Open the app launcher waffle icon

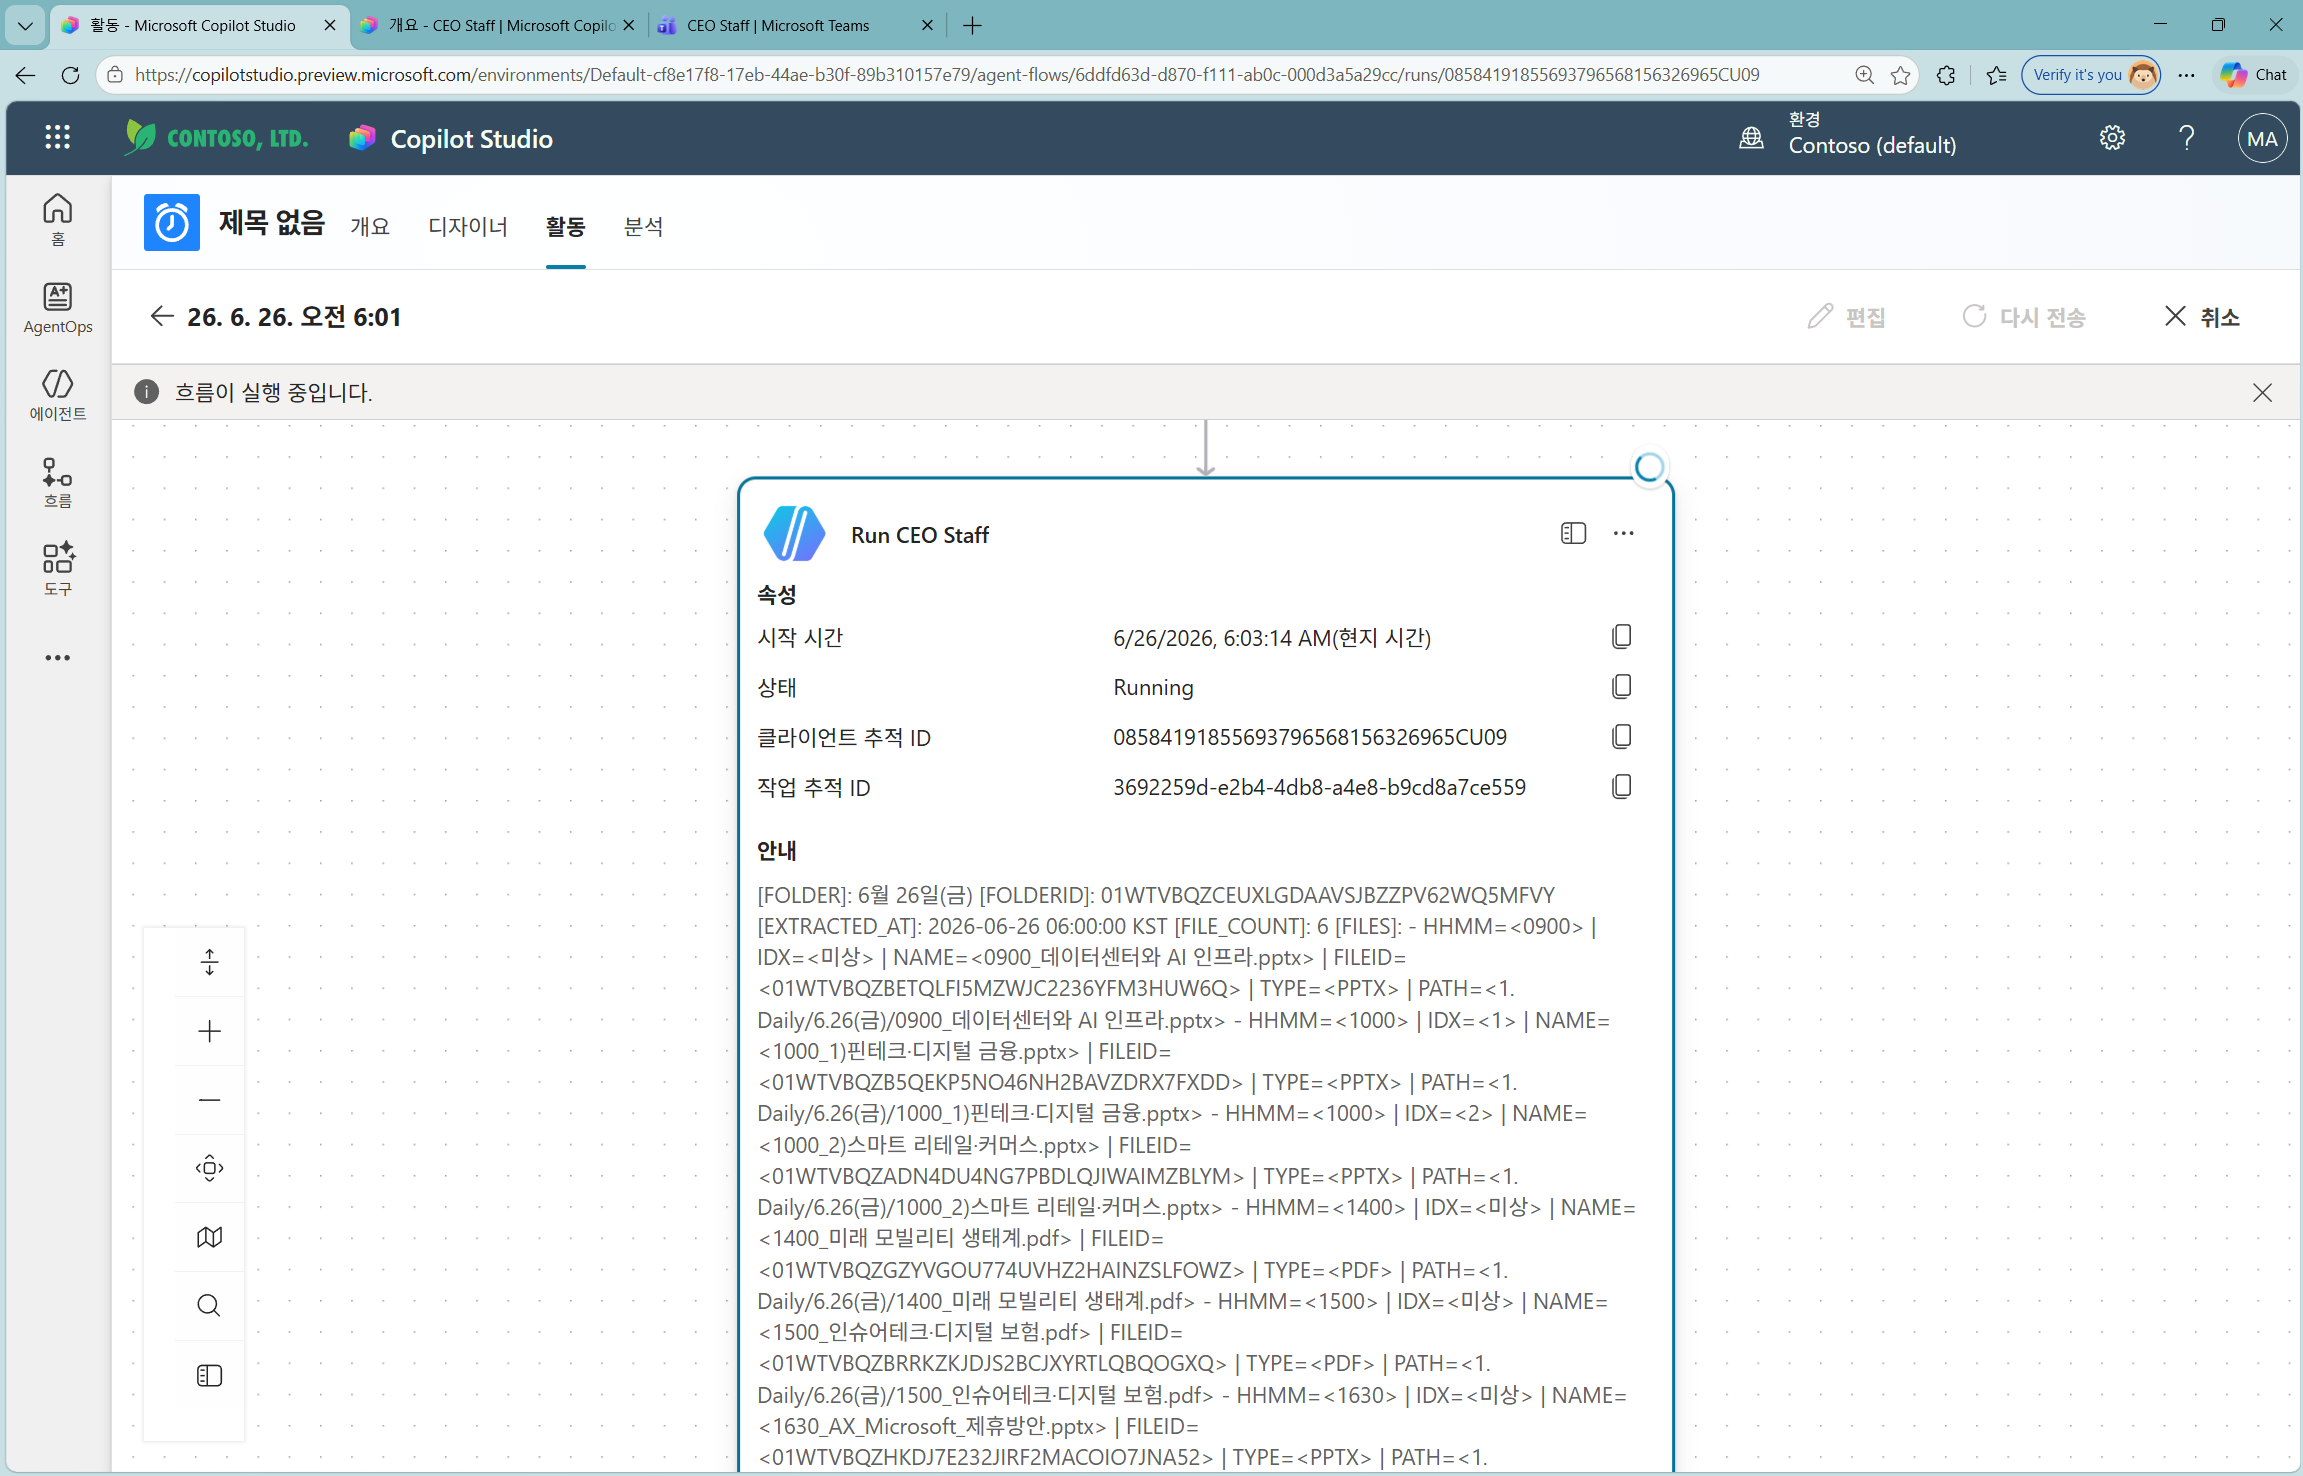pyautogui.click(x=58, y=138)
